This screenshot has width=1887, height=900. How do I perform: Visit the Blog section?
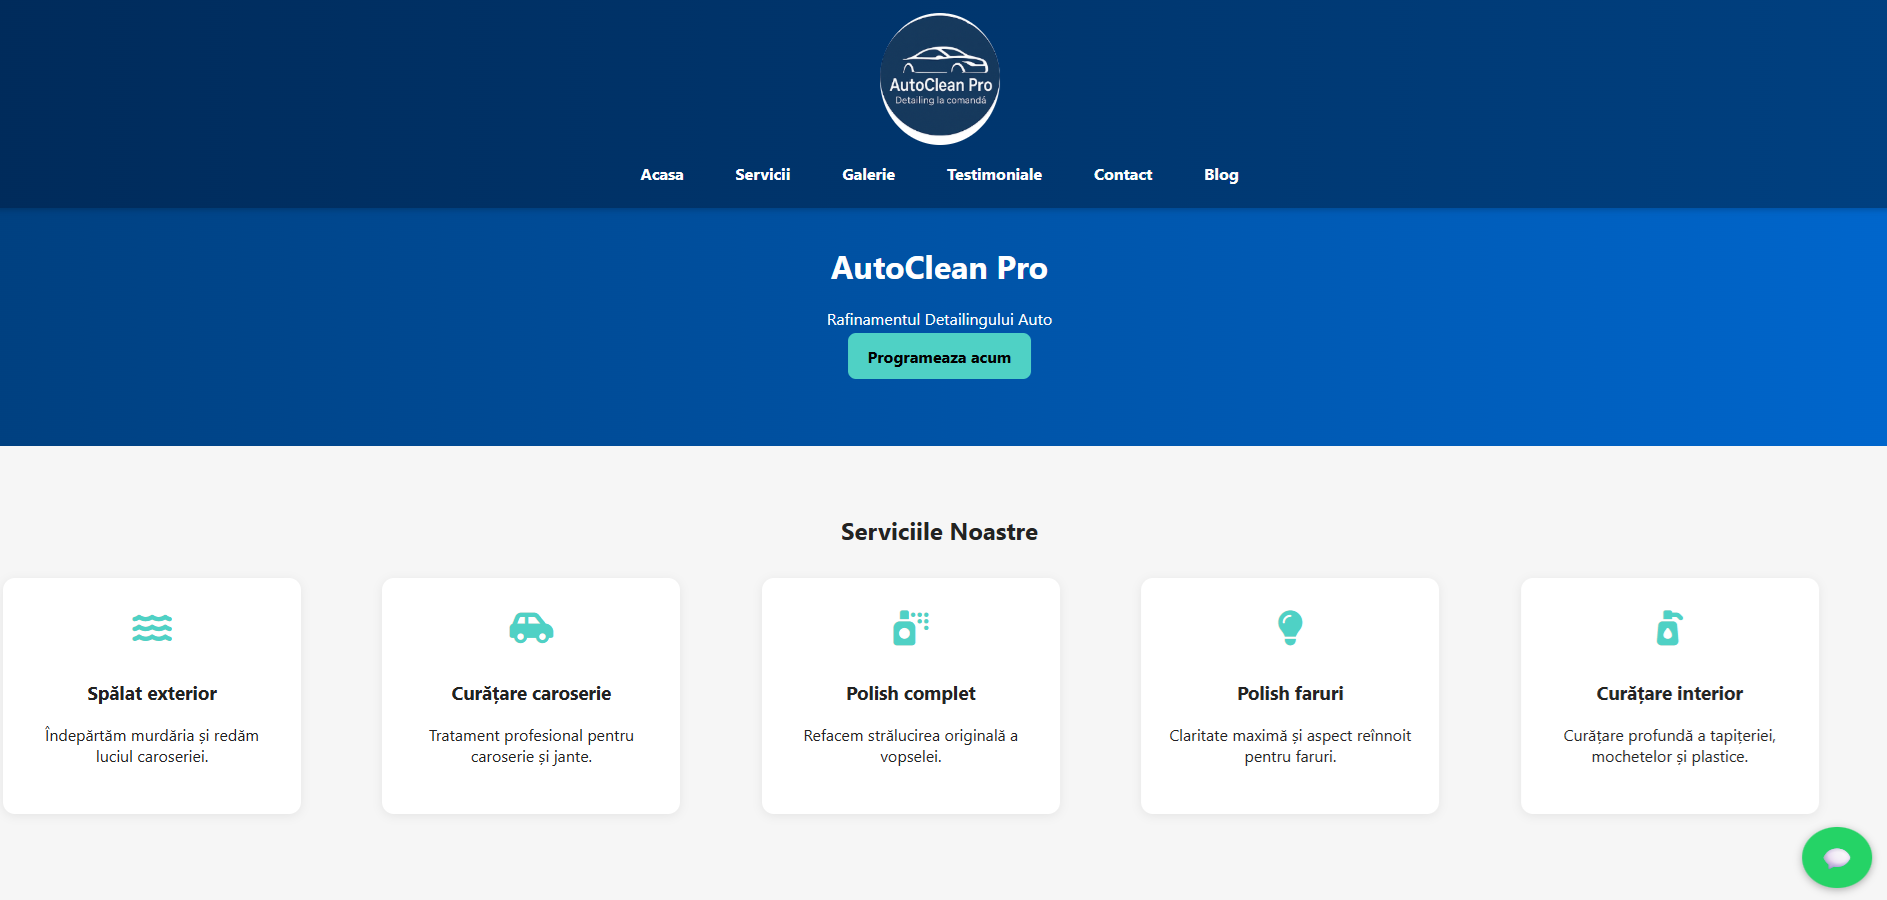(x=1221, y=174)
